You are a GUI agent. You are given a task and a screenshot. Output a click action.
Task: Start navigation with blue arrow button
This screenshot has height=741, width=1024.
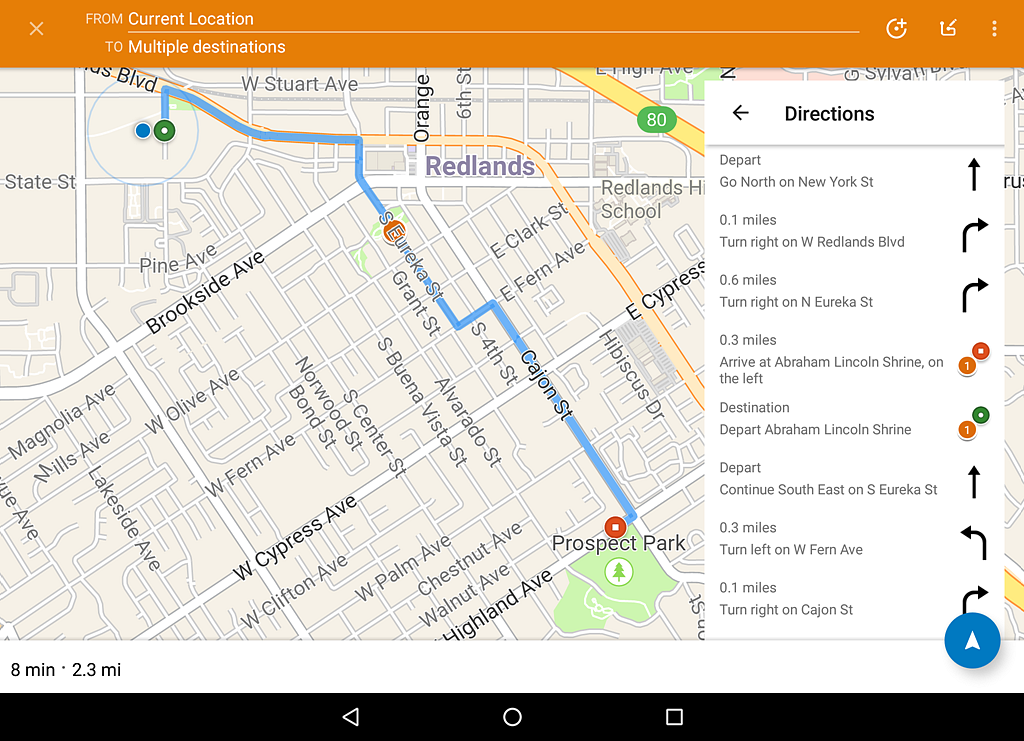point(972,640)
